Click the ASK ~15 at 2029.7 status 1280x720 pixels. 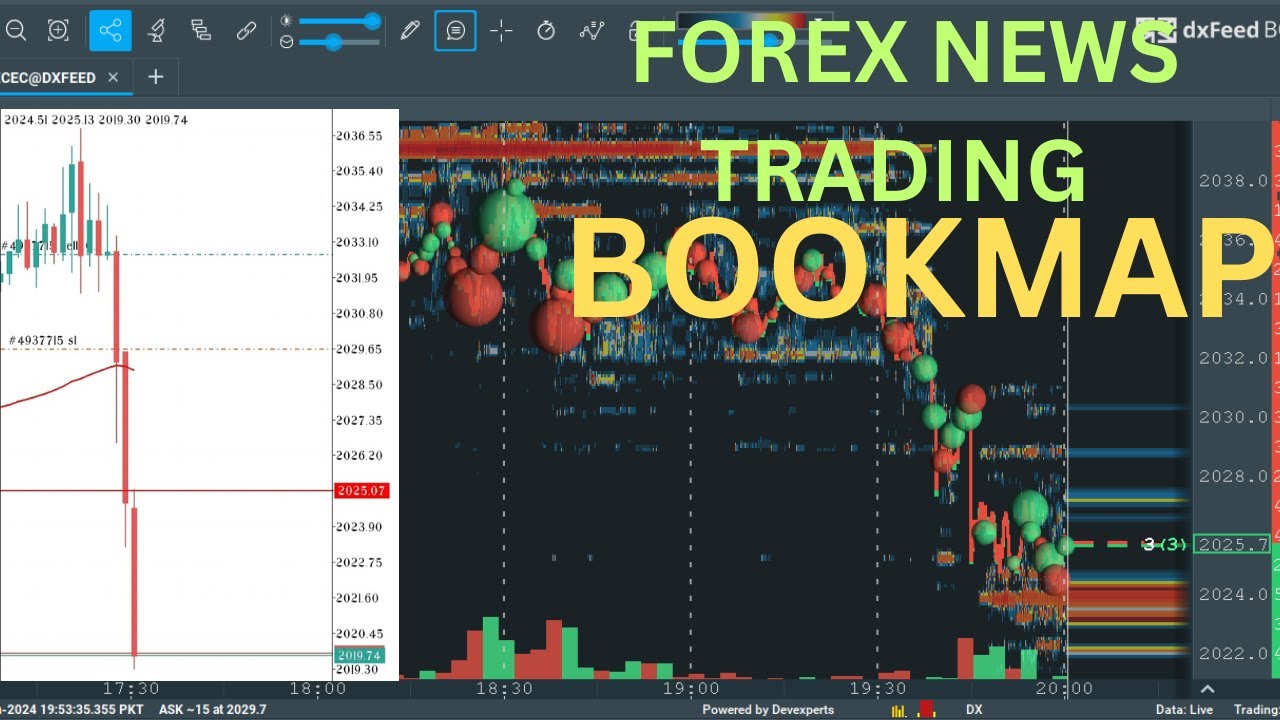pos(212,710)
